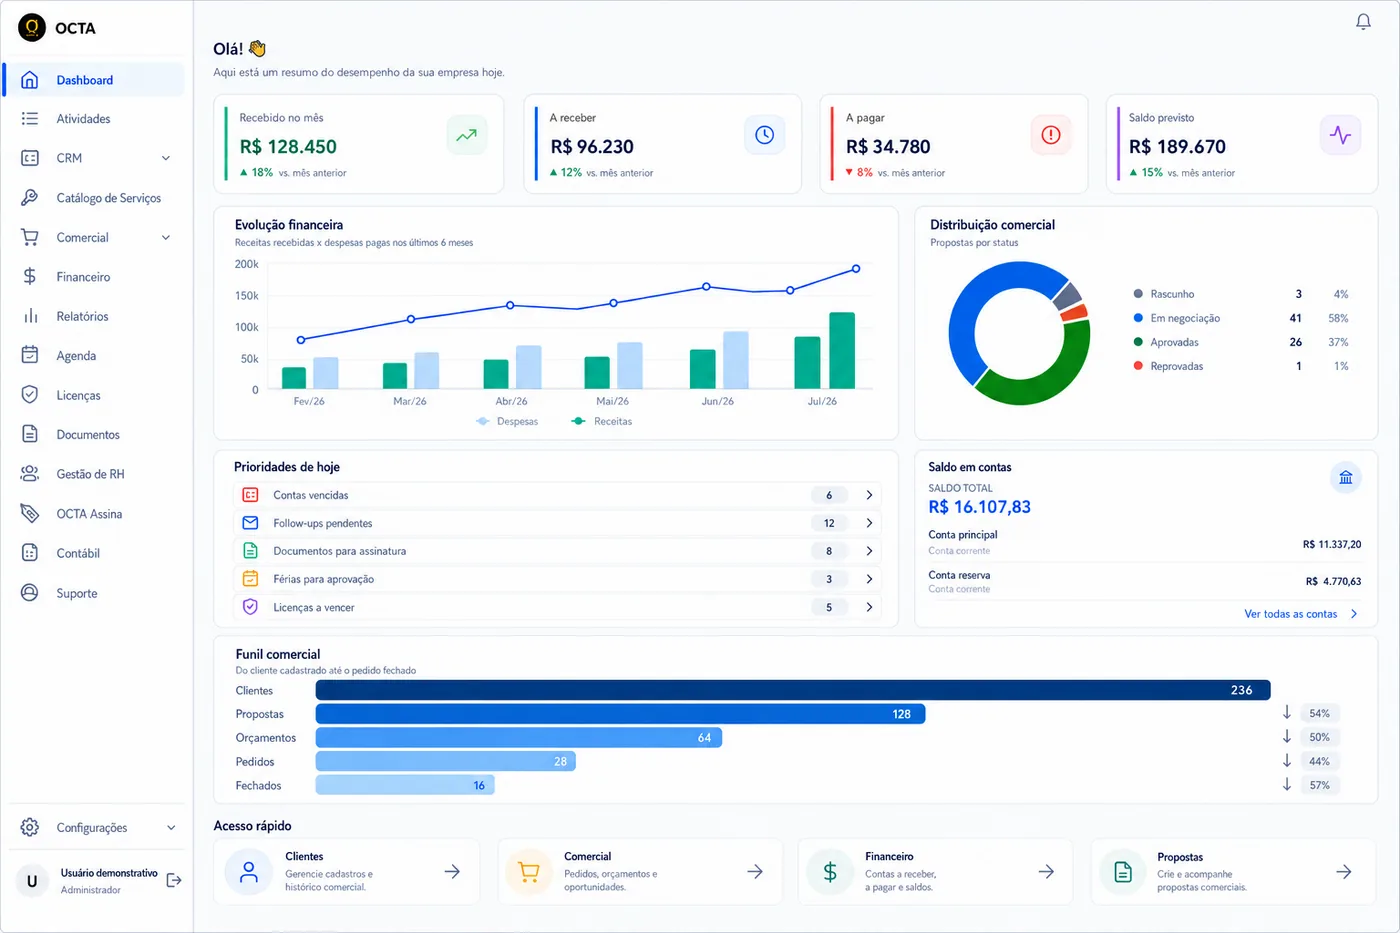The image size is (1400, 933).
Task: Open the Agenda sidebar item
Action: click(94, 356)
